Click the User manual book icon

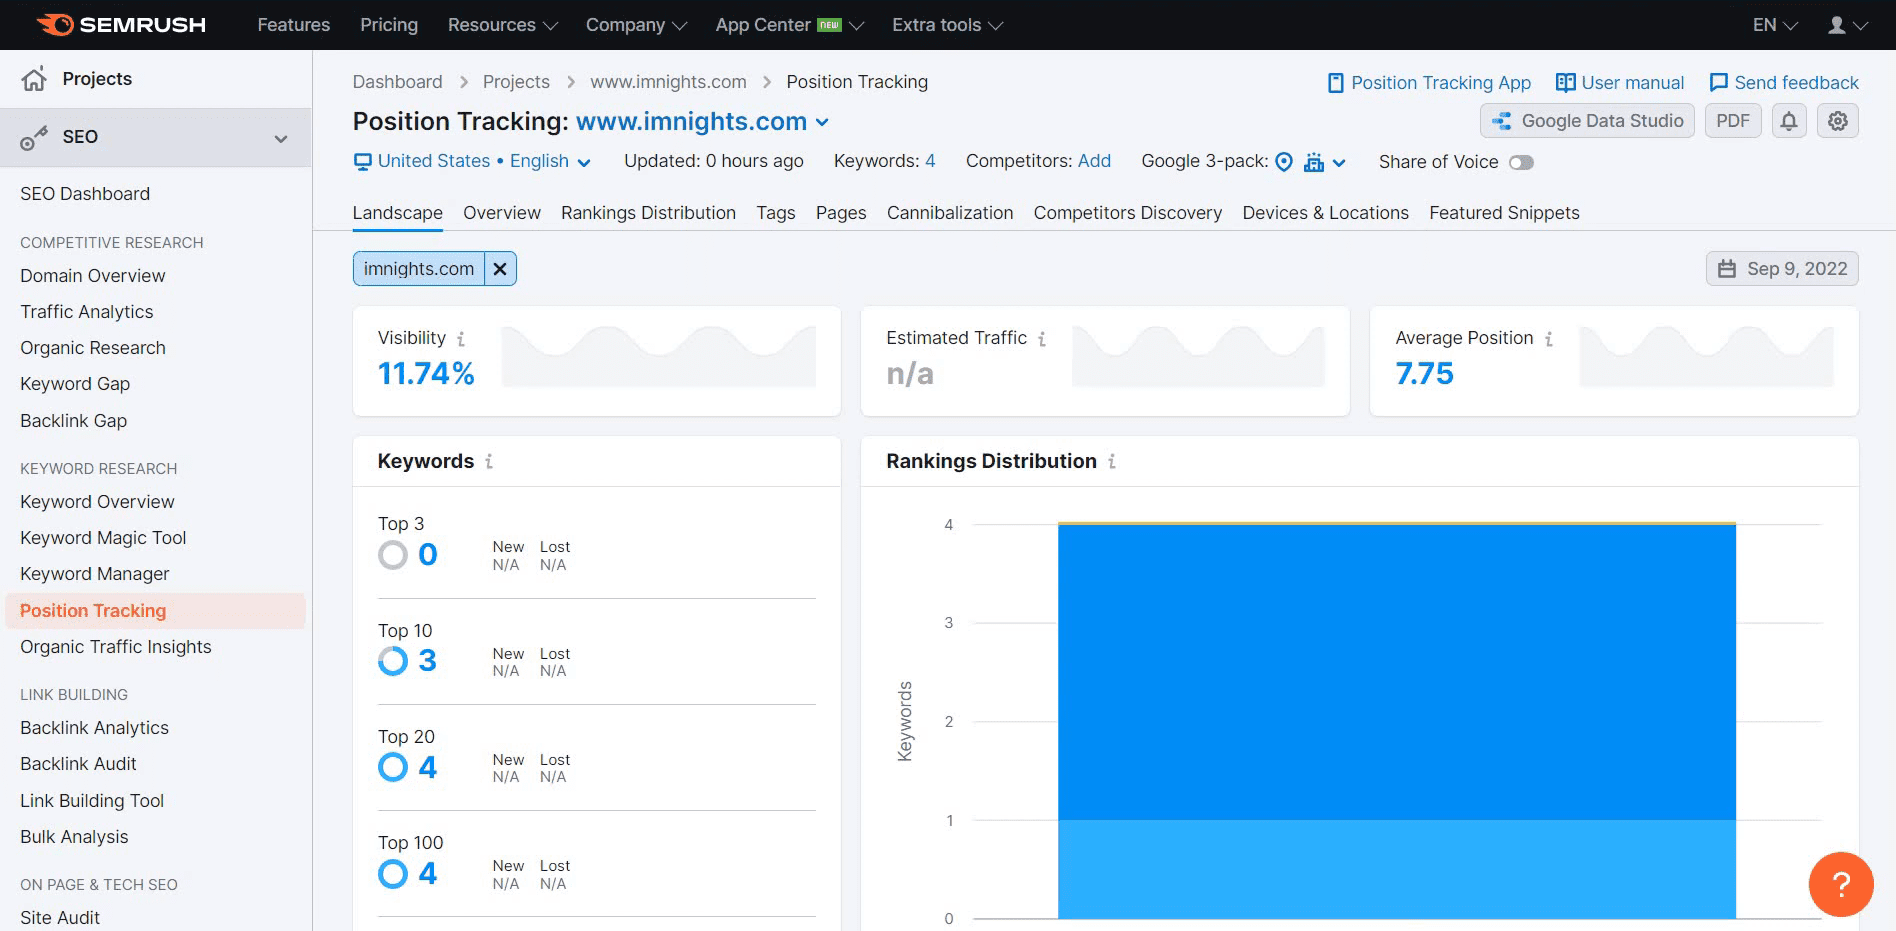pyautogui.click(x=1566, y=83)
